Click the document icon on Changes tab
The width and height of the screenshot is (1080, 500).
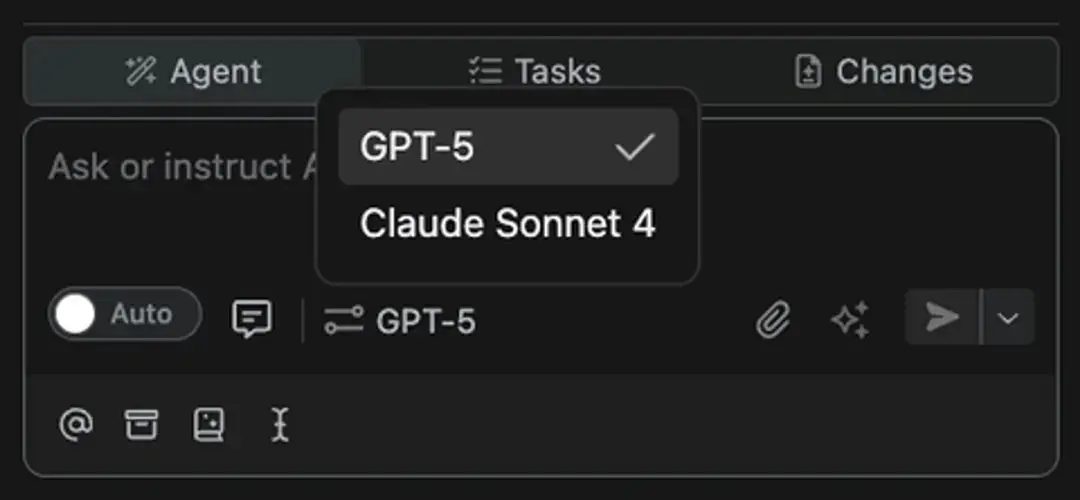pyautogui.click(x=808, y=72)
